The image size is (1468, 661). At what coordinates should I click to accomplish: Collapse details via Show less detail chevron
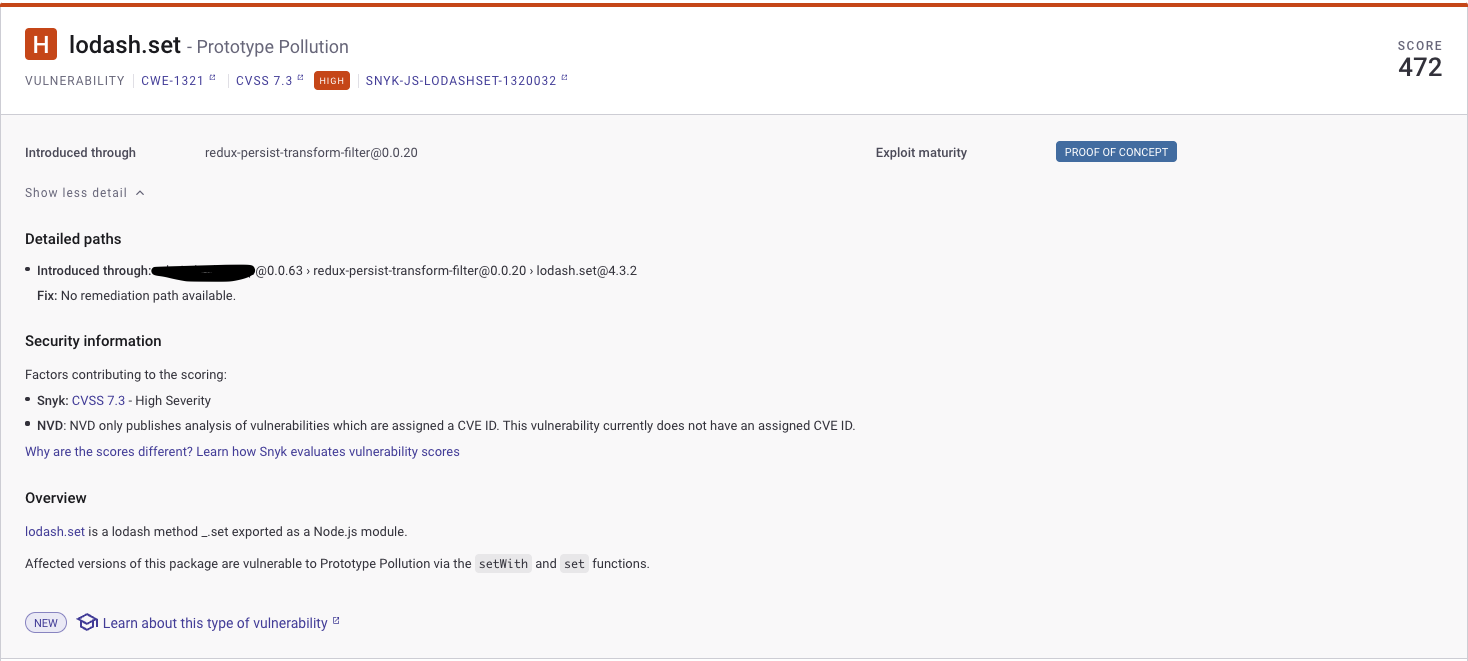[140, 192]
